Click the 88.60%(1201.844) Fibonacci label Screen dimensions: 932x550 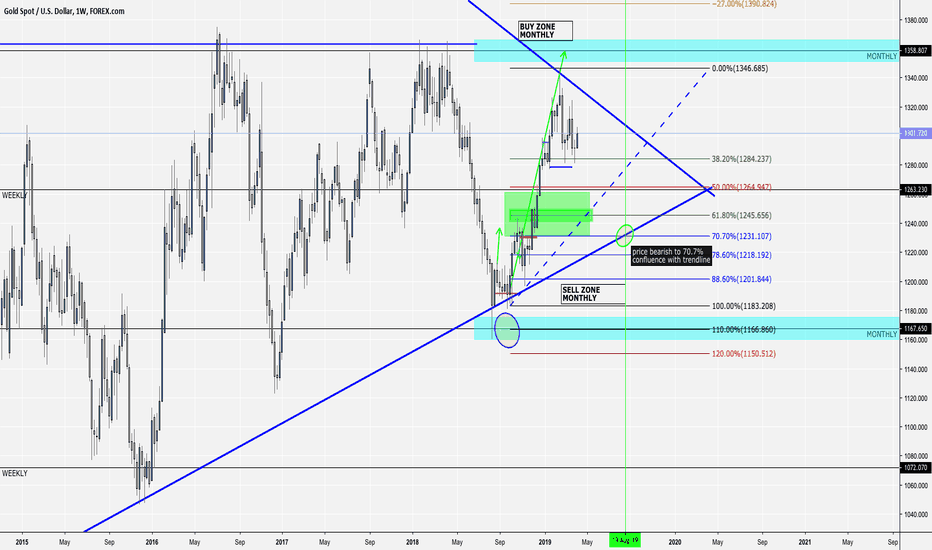[741, 279]
